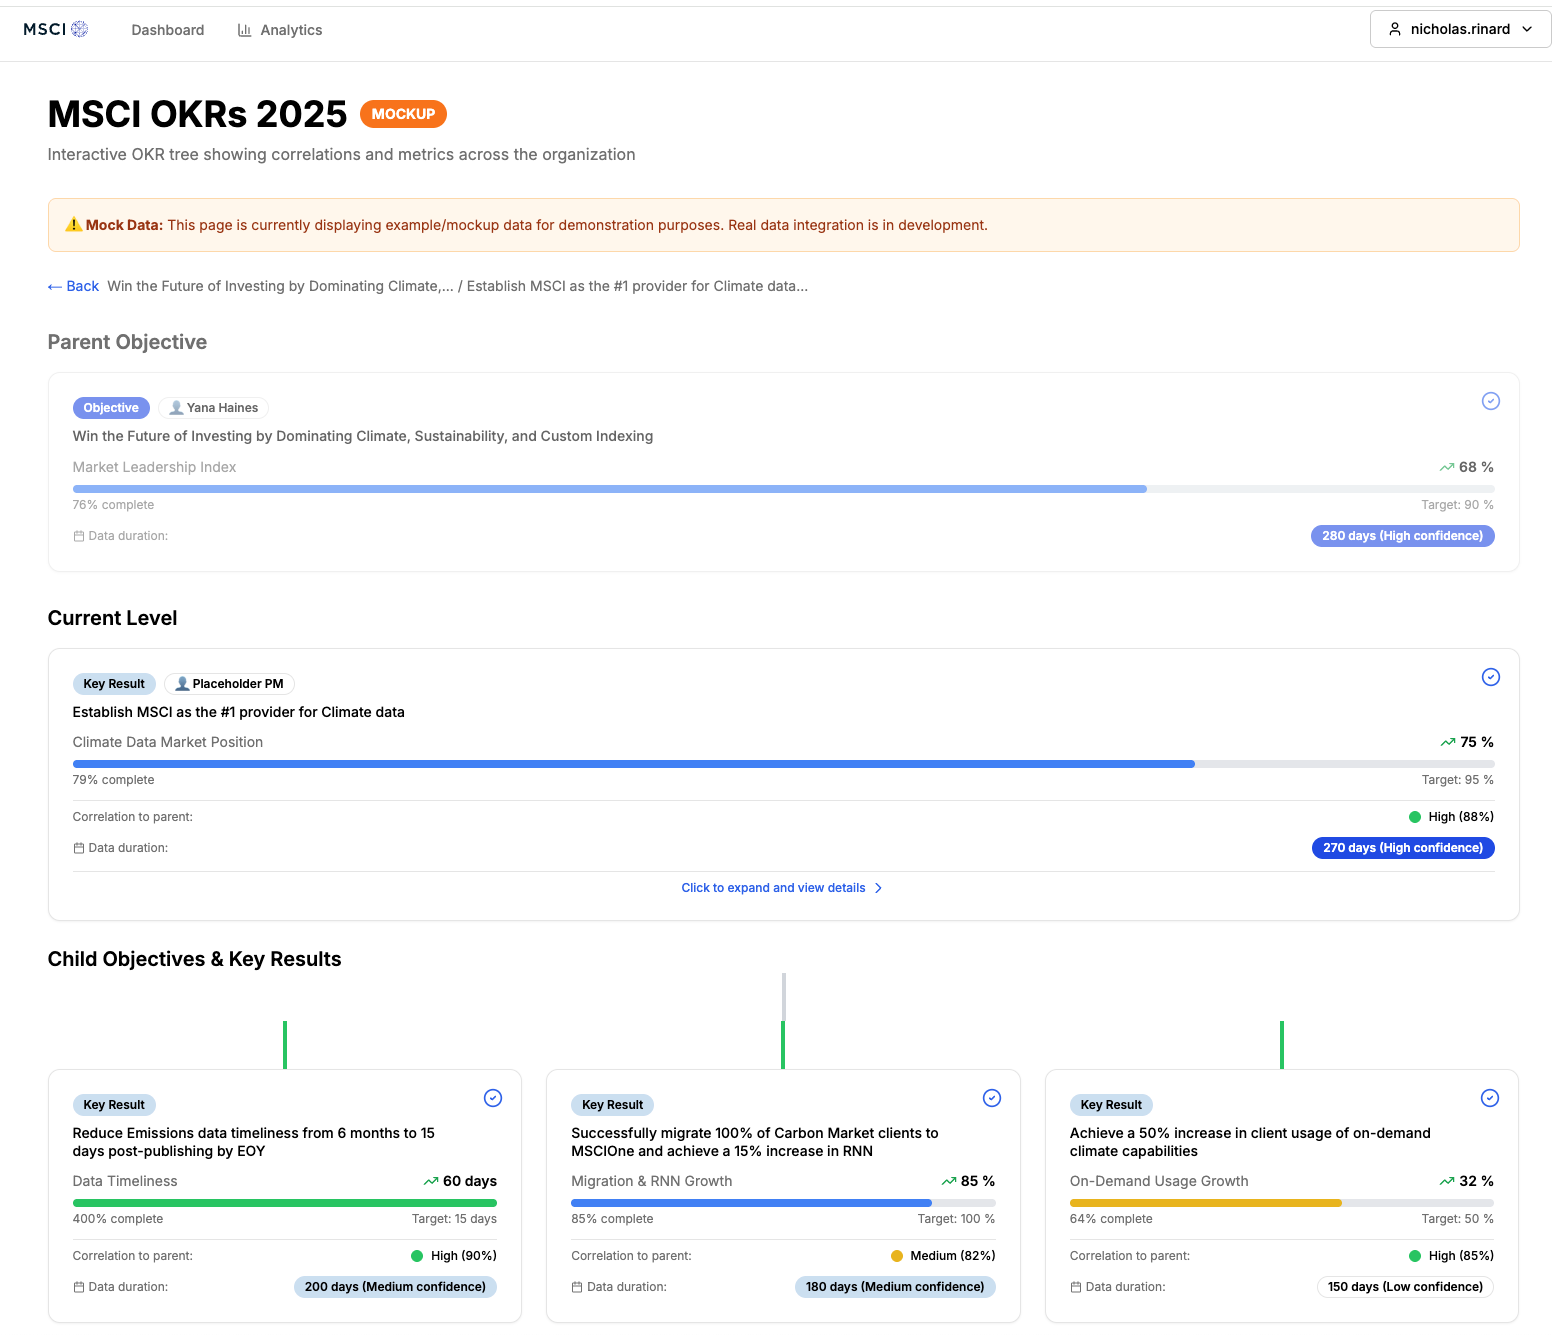Click the Back link above the breadcrumb
This screenshot has width=1552, height=1335.
click(x=73, y=286)
